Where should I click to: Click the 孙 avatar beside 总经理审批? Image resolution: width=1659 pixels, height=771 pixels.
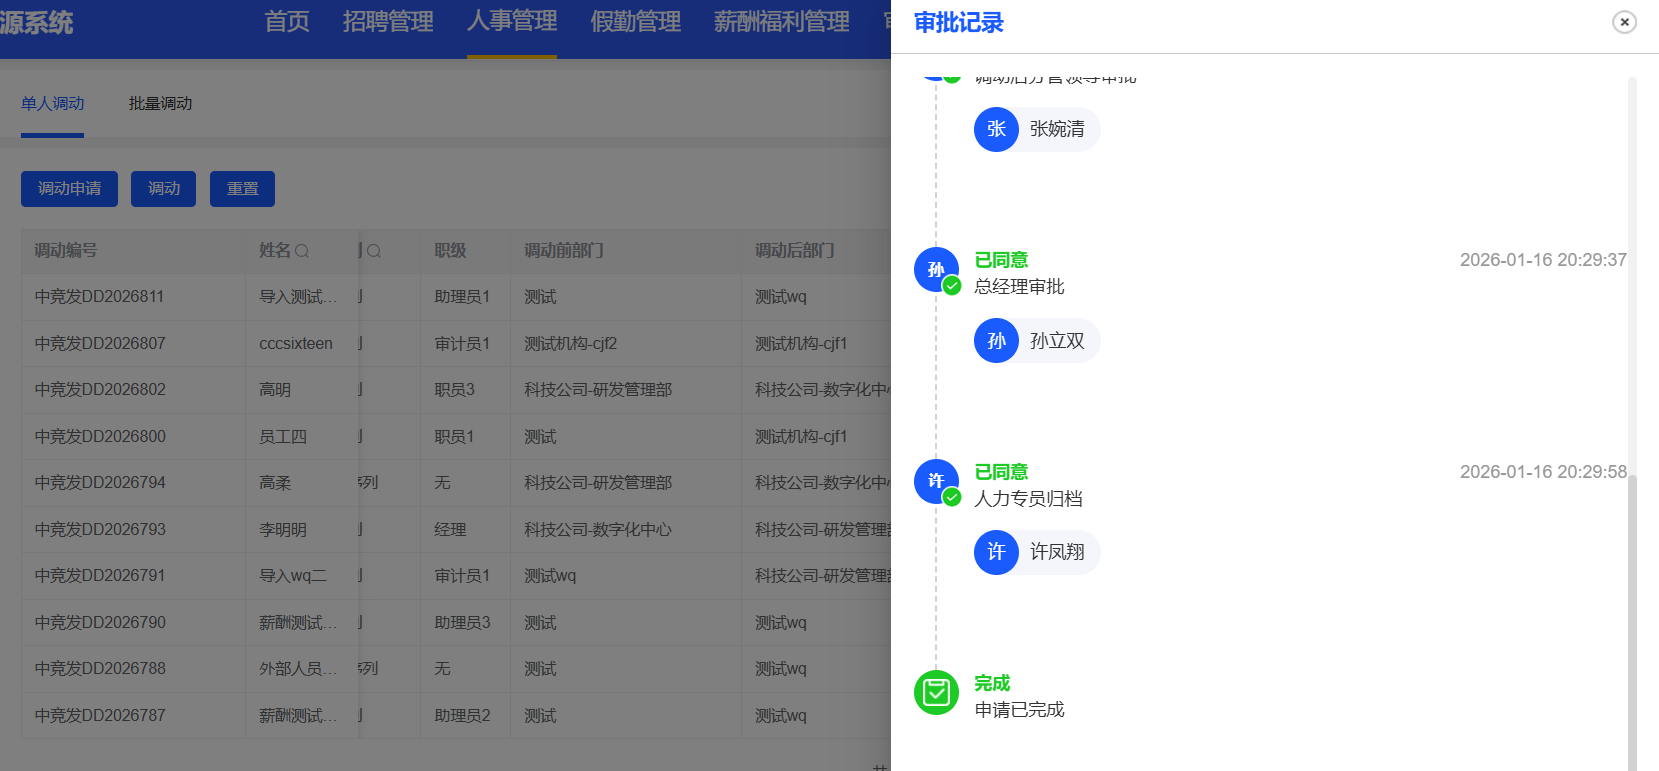click(x=936, y=269)
